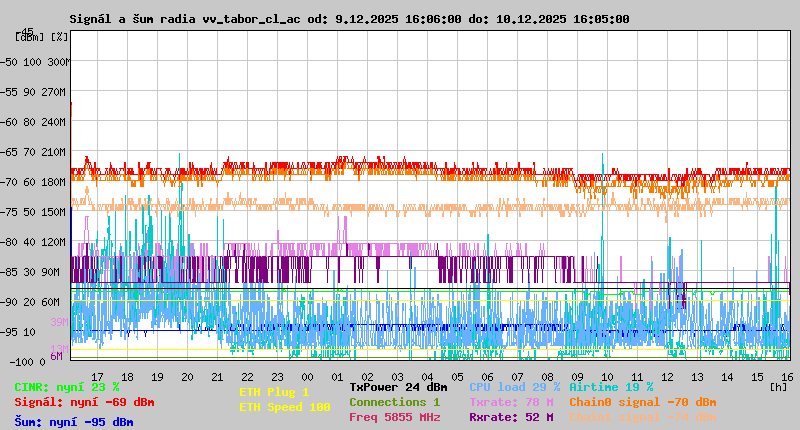This screenshot has height=430, width=800.
Task: Select the TxPower 24 dBm legend text
Action: pos(398,387)
